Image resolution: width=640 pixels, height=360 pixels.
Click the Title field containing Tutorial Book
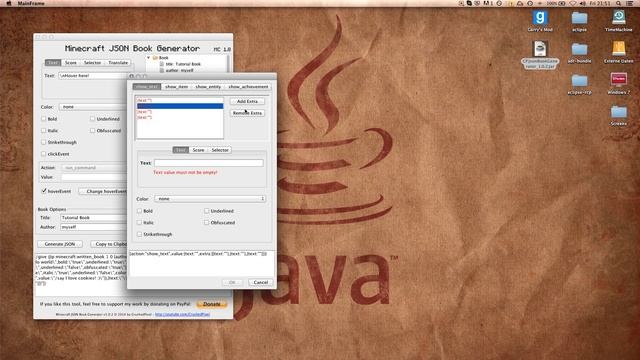[x=94, y=218]
